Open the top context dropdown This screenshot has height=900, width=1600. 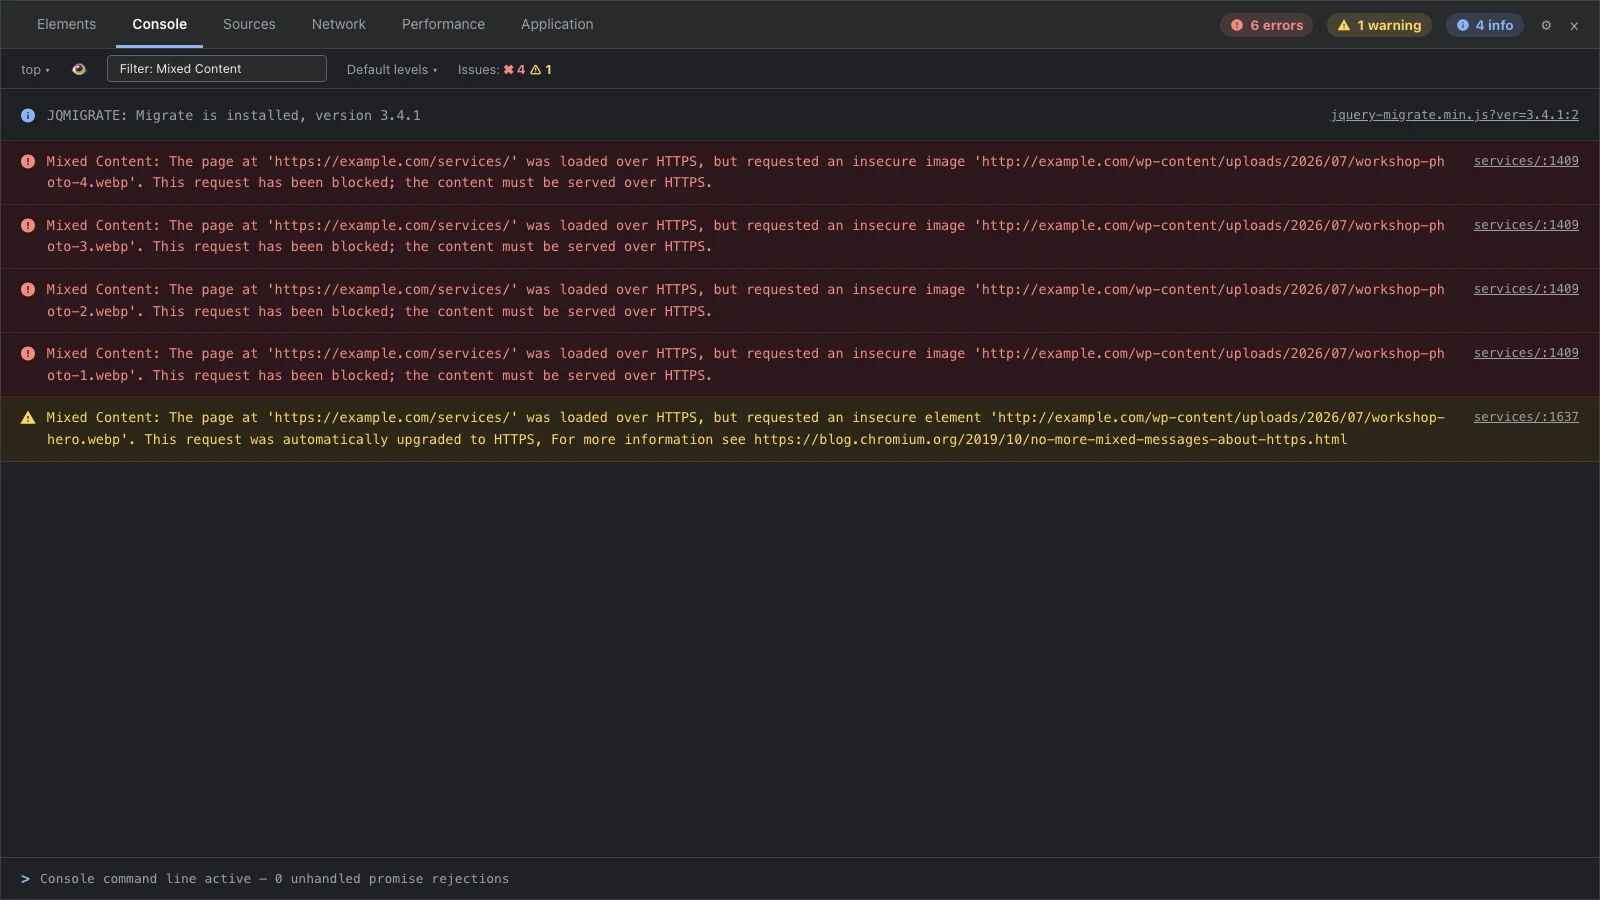35,69
